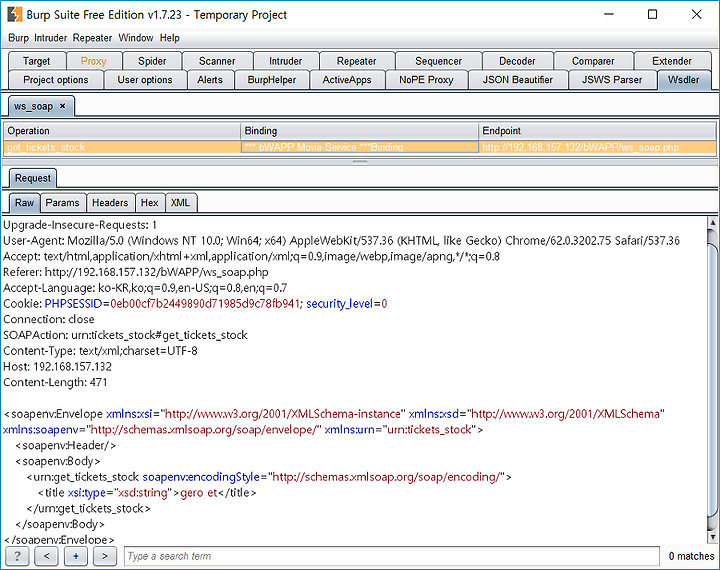This screenshot has width=720, height=570.
Task: Click in the search term input field
Action: 392,556
